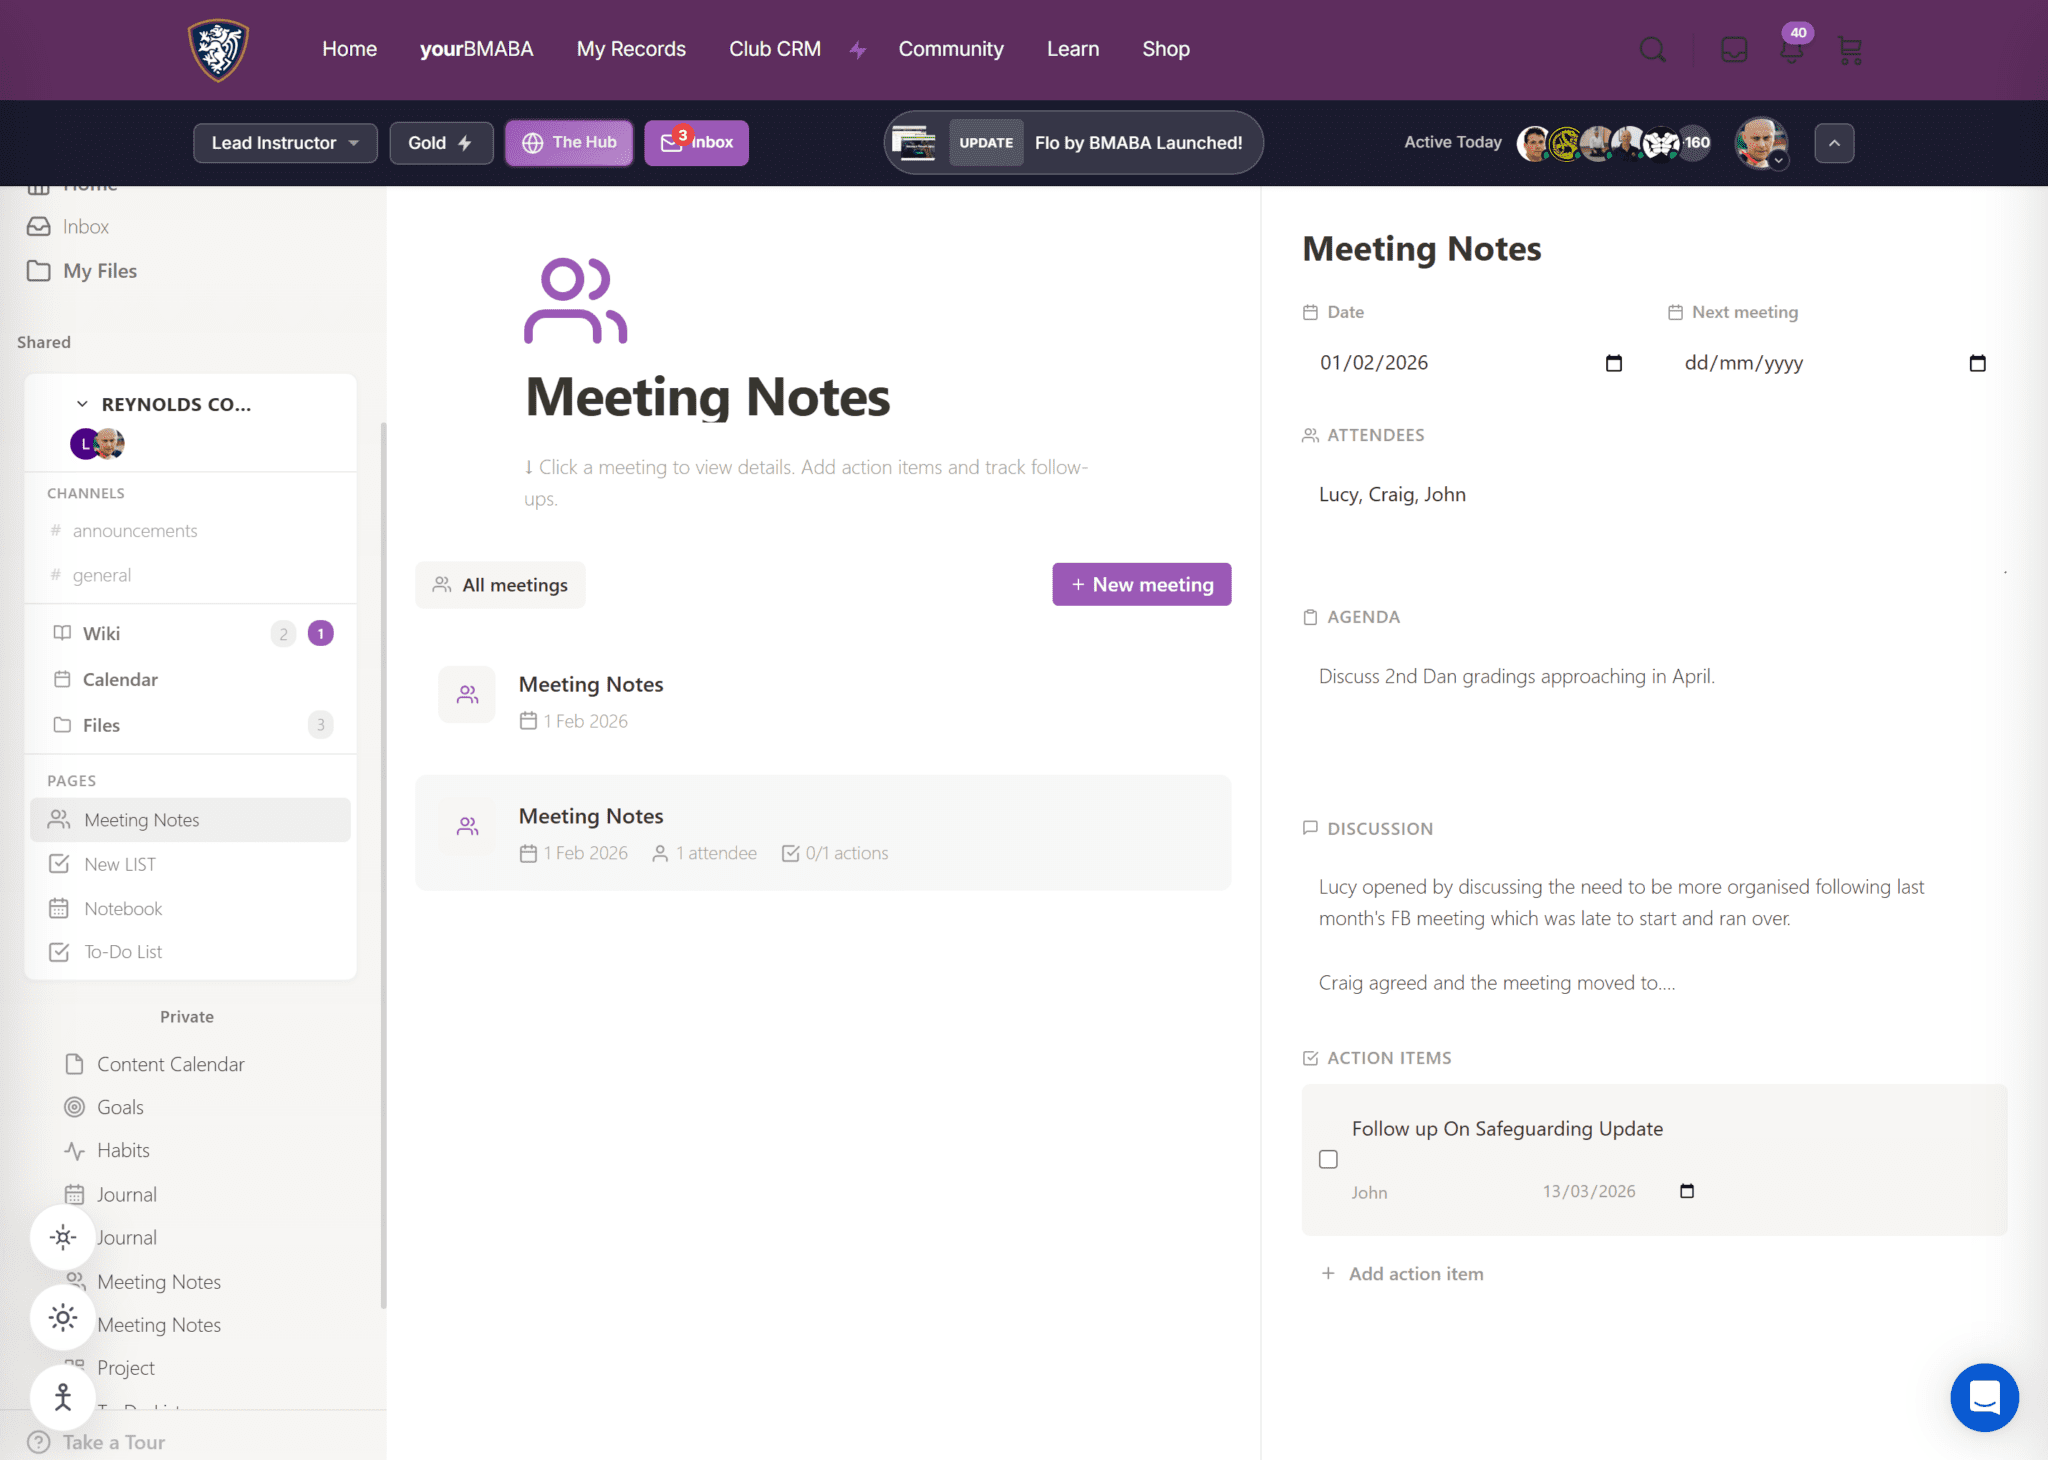Open the live chat bubble icon
Viewport: 2048px width, 1460px height.
click(1984, 1397)
